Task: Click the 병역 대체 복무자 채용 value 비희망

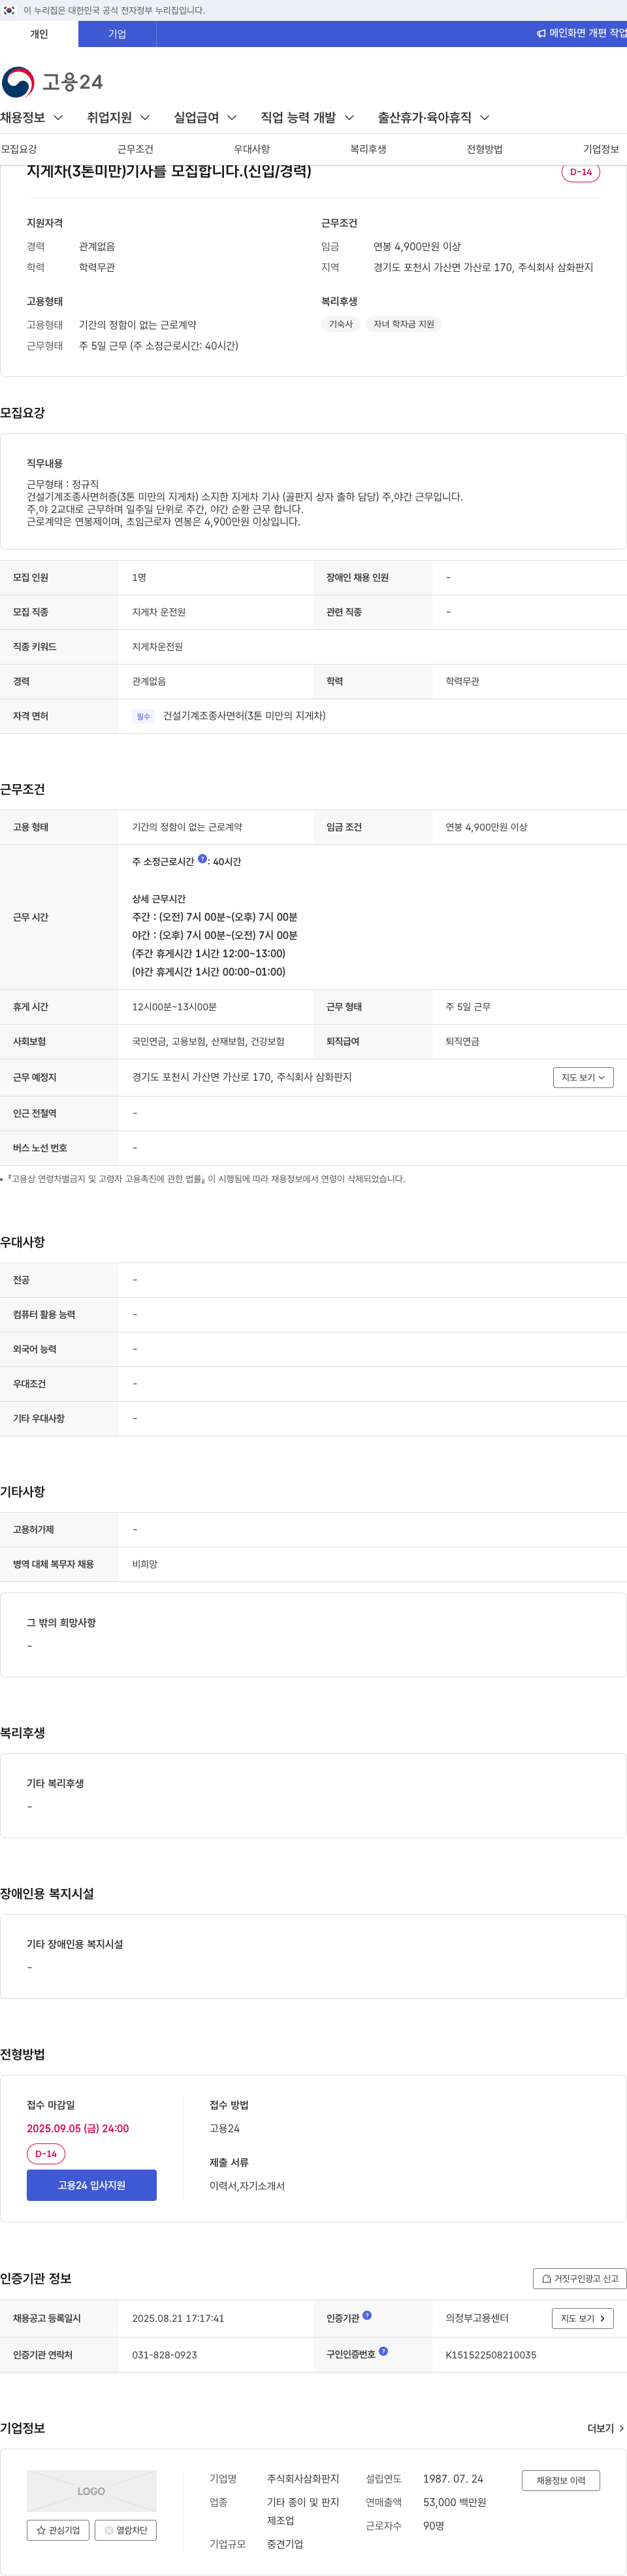Action: coord(145,1564)
